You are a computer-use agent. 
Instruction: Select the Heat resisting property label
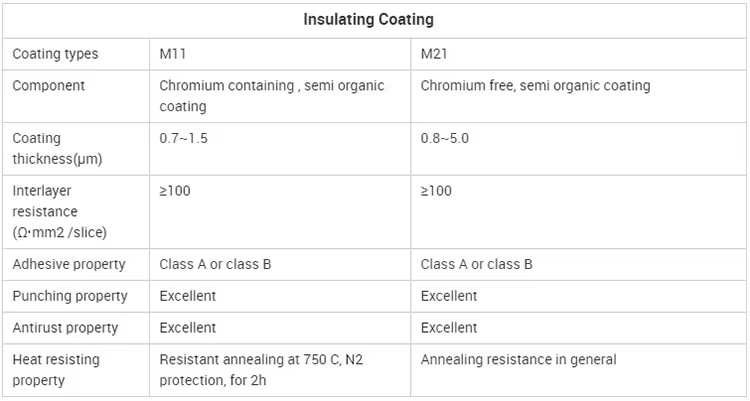coord(56,370)
